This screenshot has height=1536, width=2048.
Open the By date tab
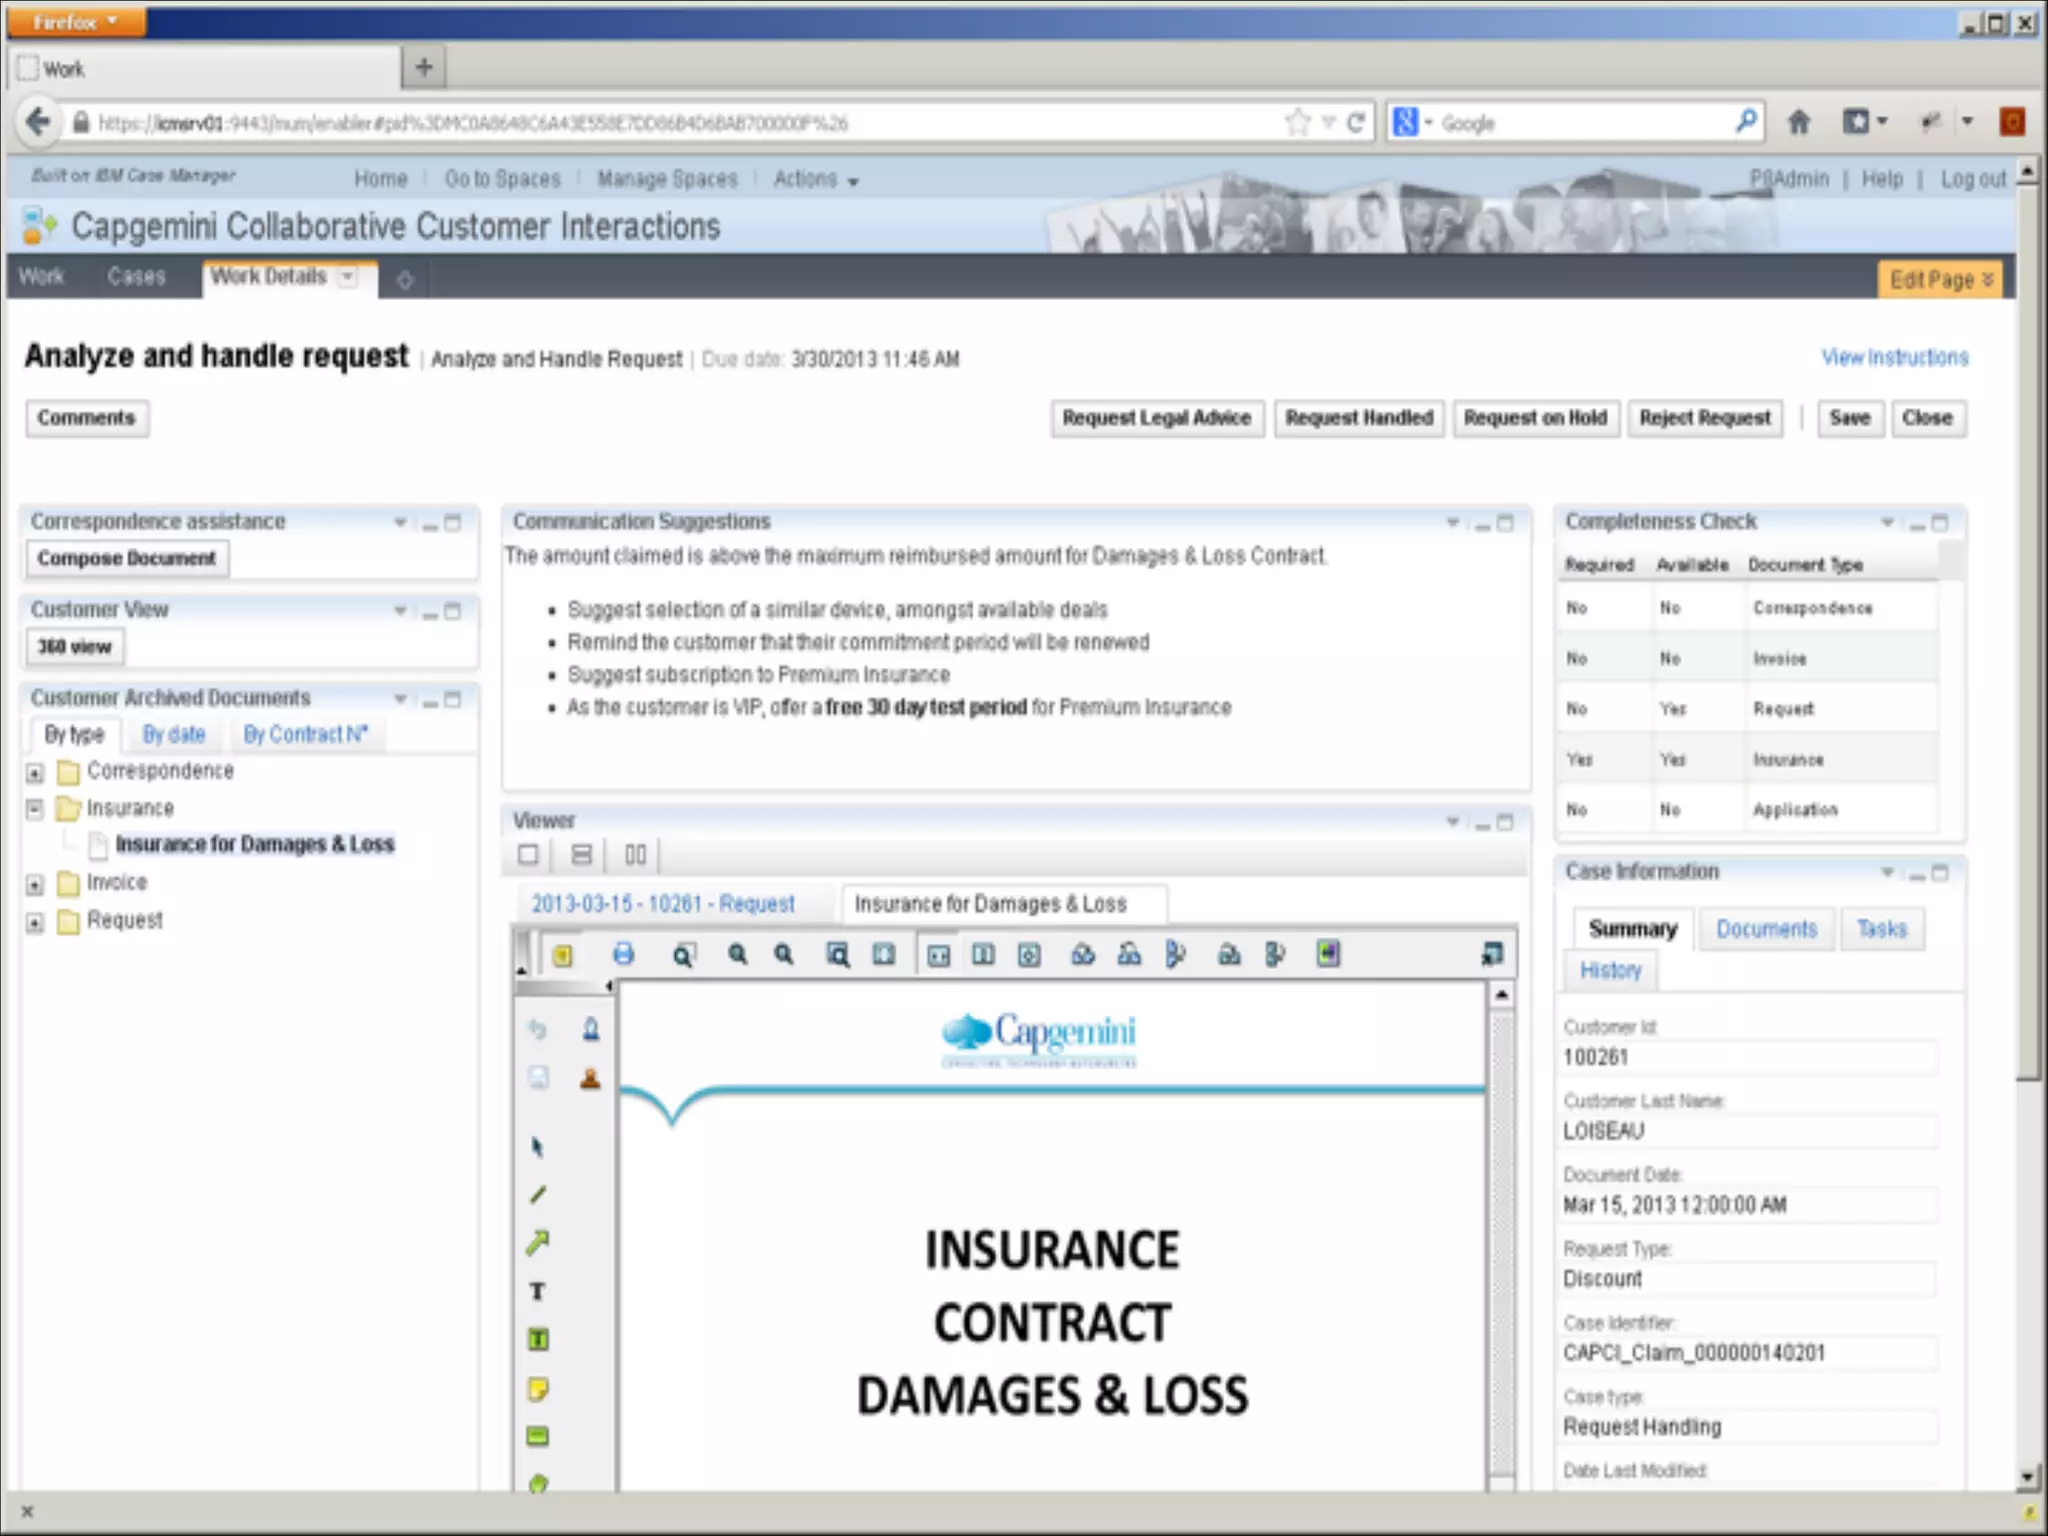point(173,735)
